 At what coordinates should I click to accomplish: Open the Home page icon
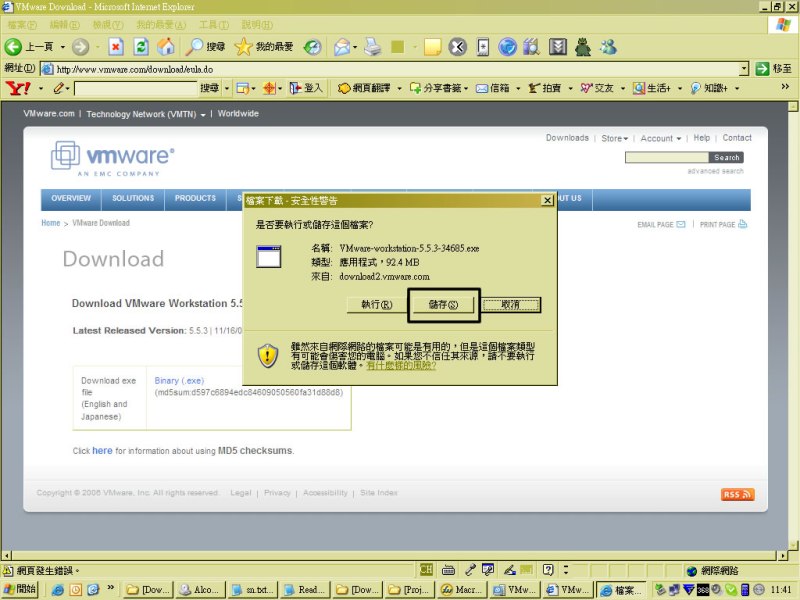tap(165, 47)
